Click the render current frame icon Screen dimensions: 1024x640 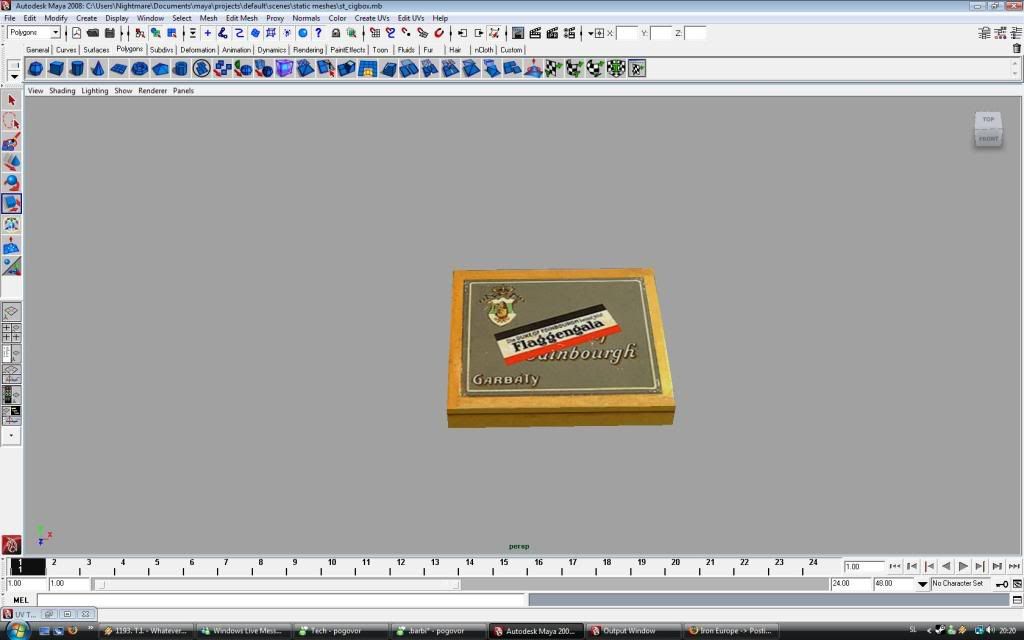coord(535,33)
